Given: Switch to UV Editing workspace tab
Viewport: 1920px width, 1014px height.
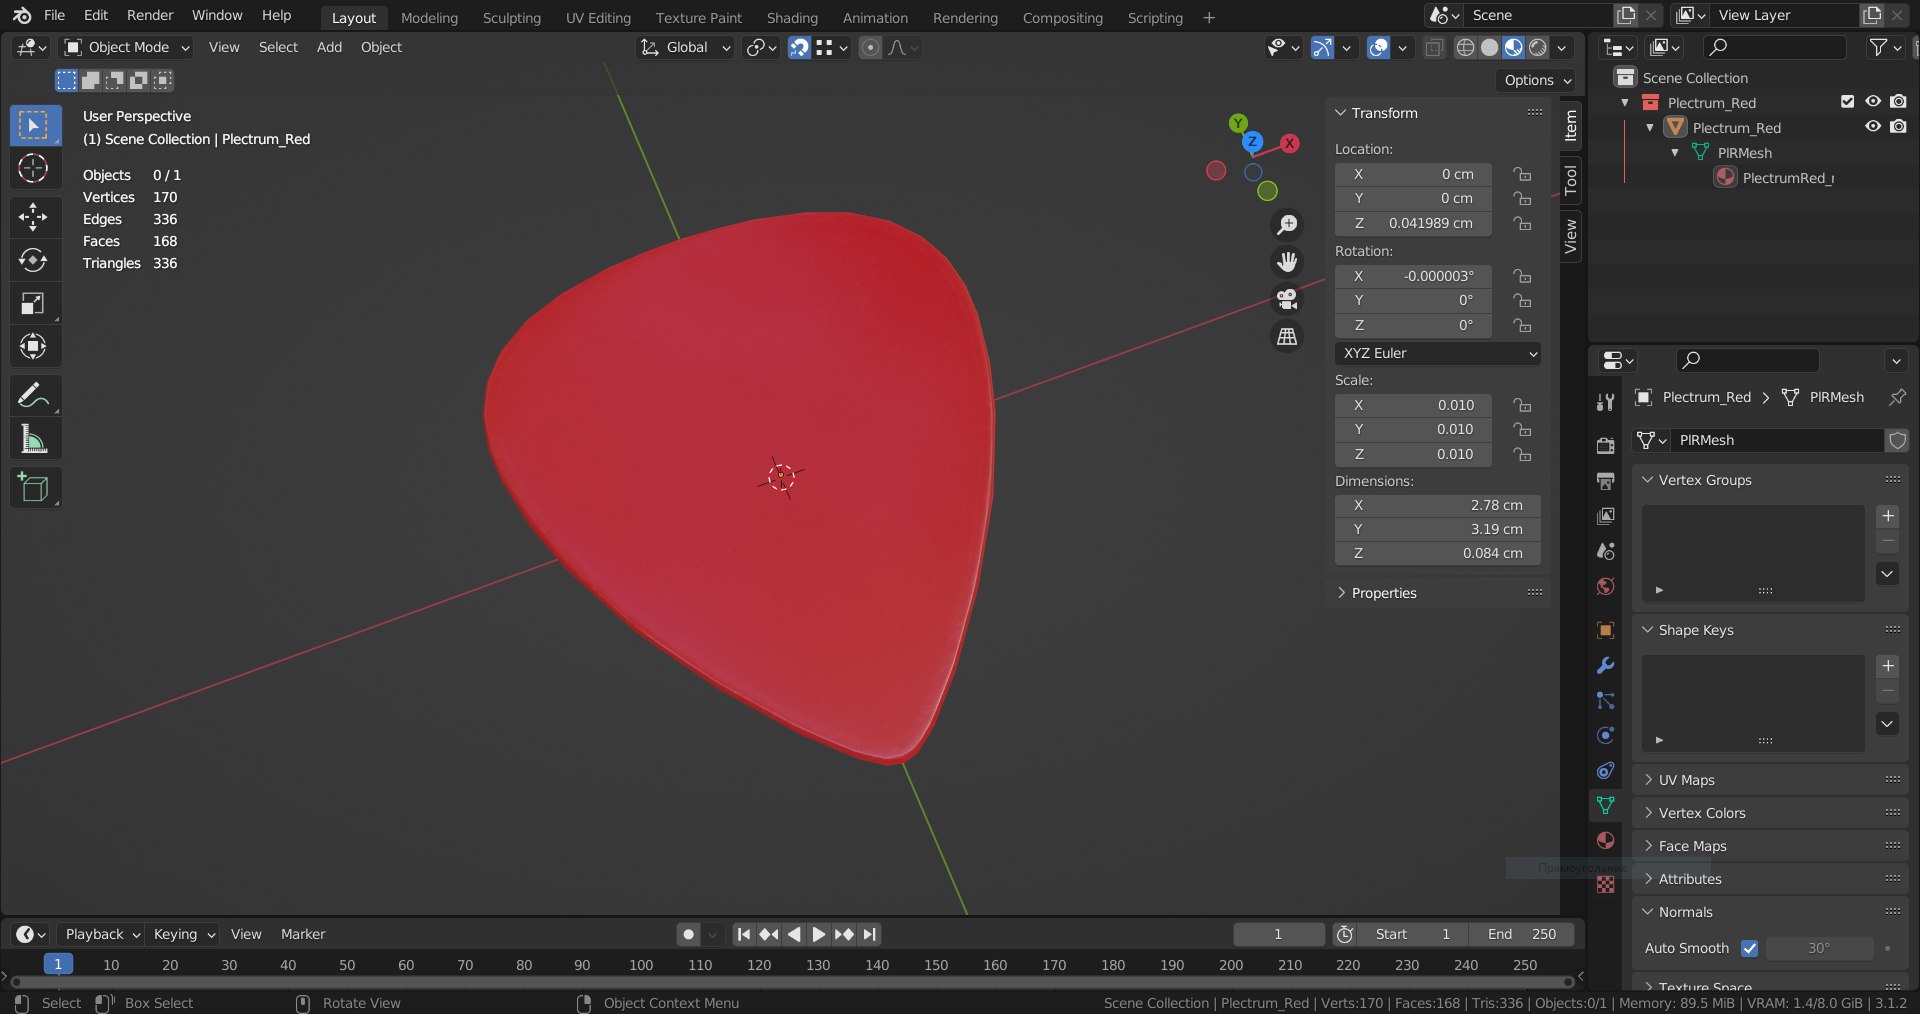Looking at the screenshot, I should click(598, 17).
